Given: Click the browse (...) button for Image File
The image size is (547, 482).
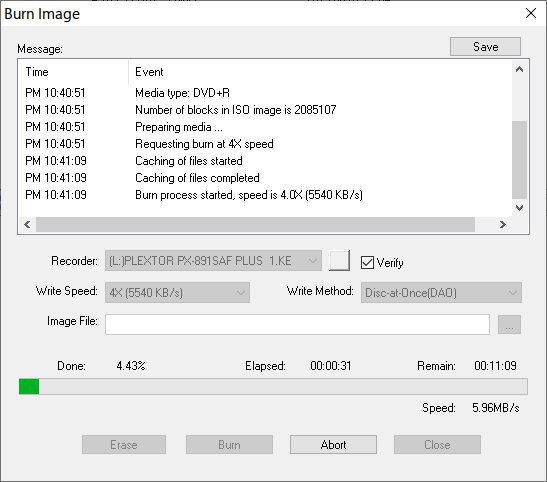Looking at the screenshot, I should (509, 325).
